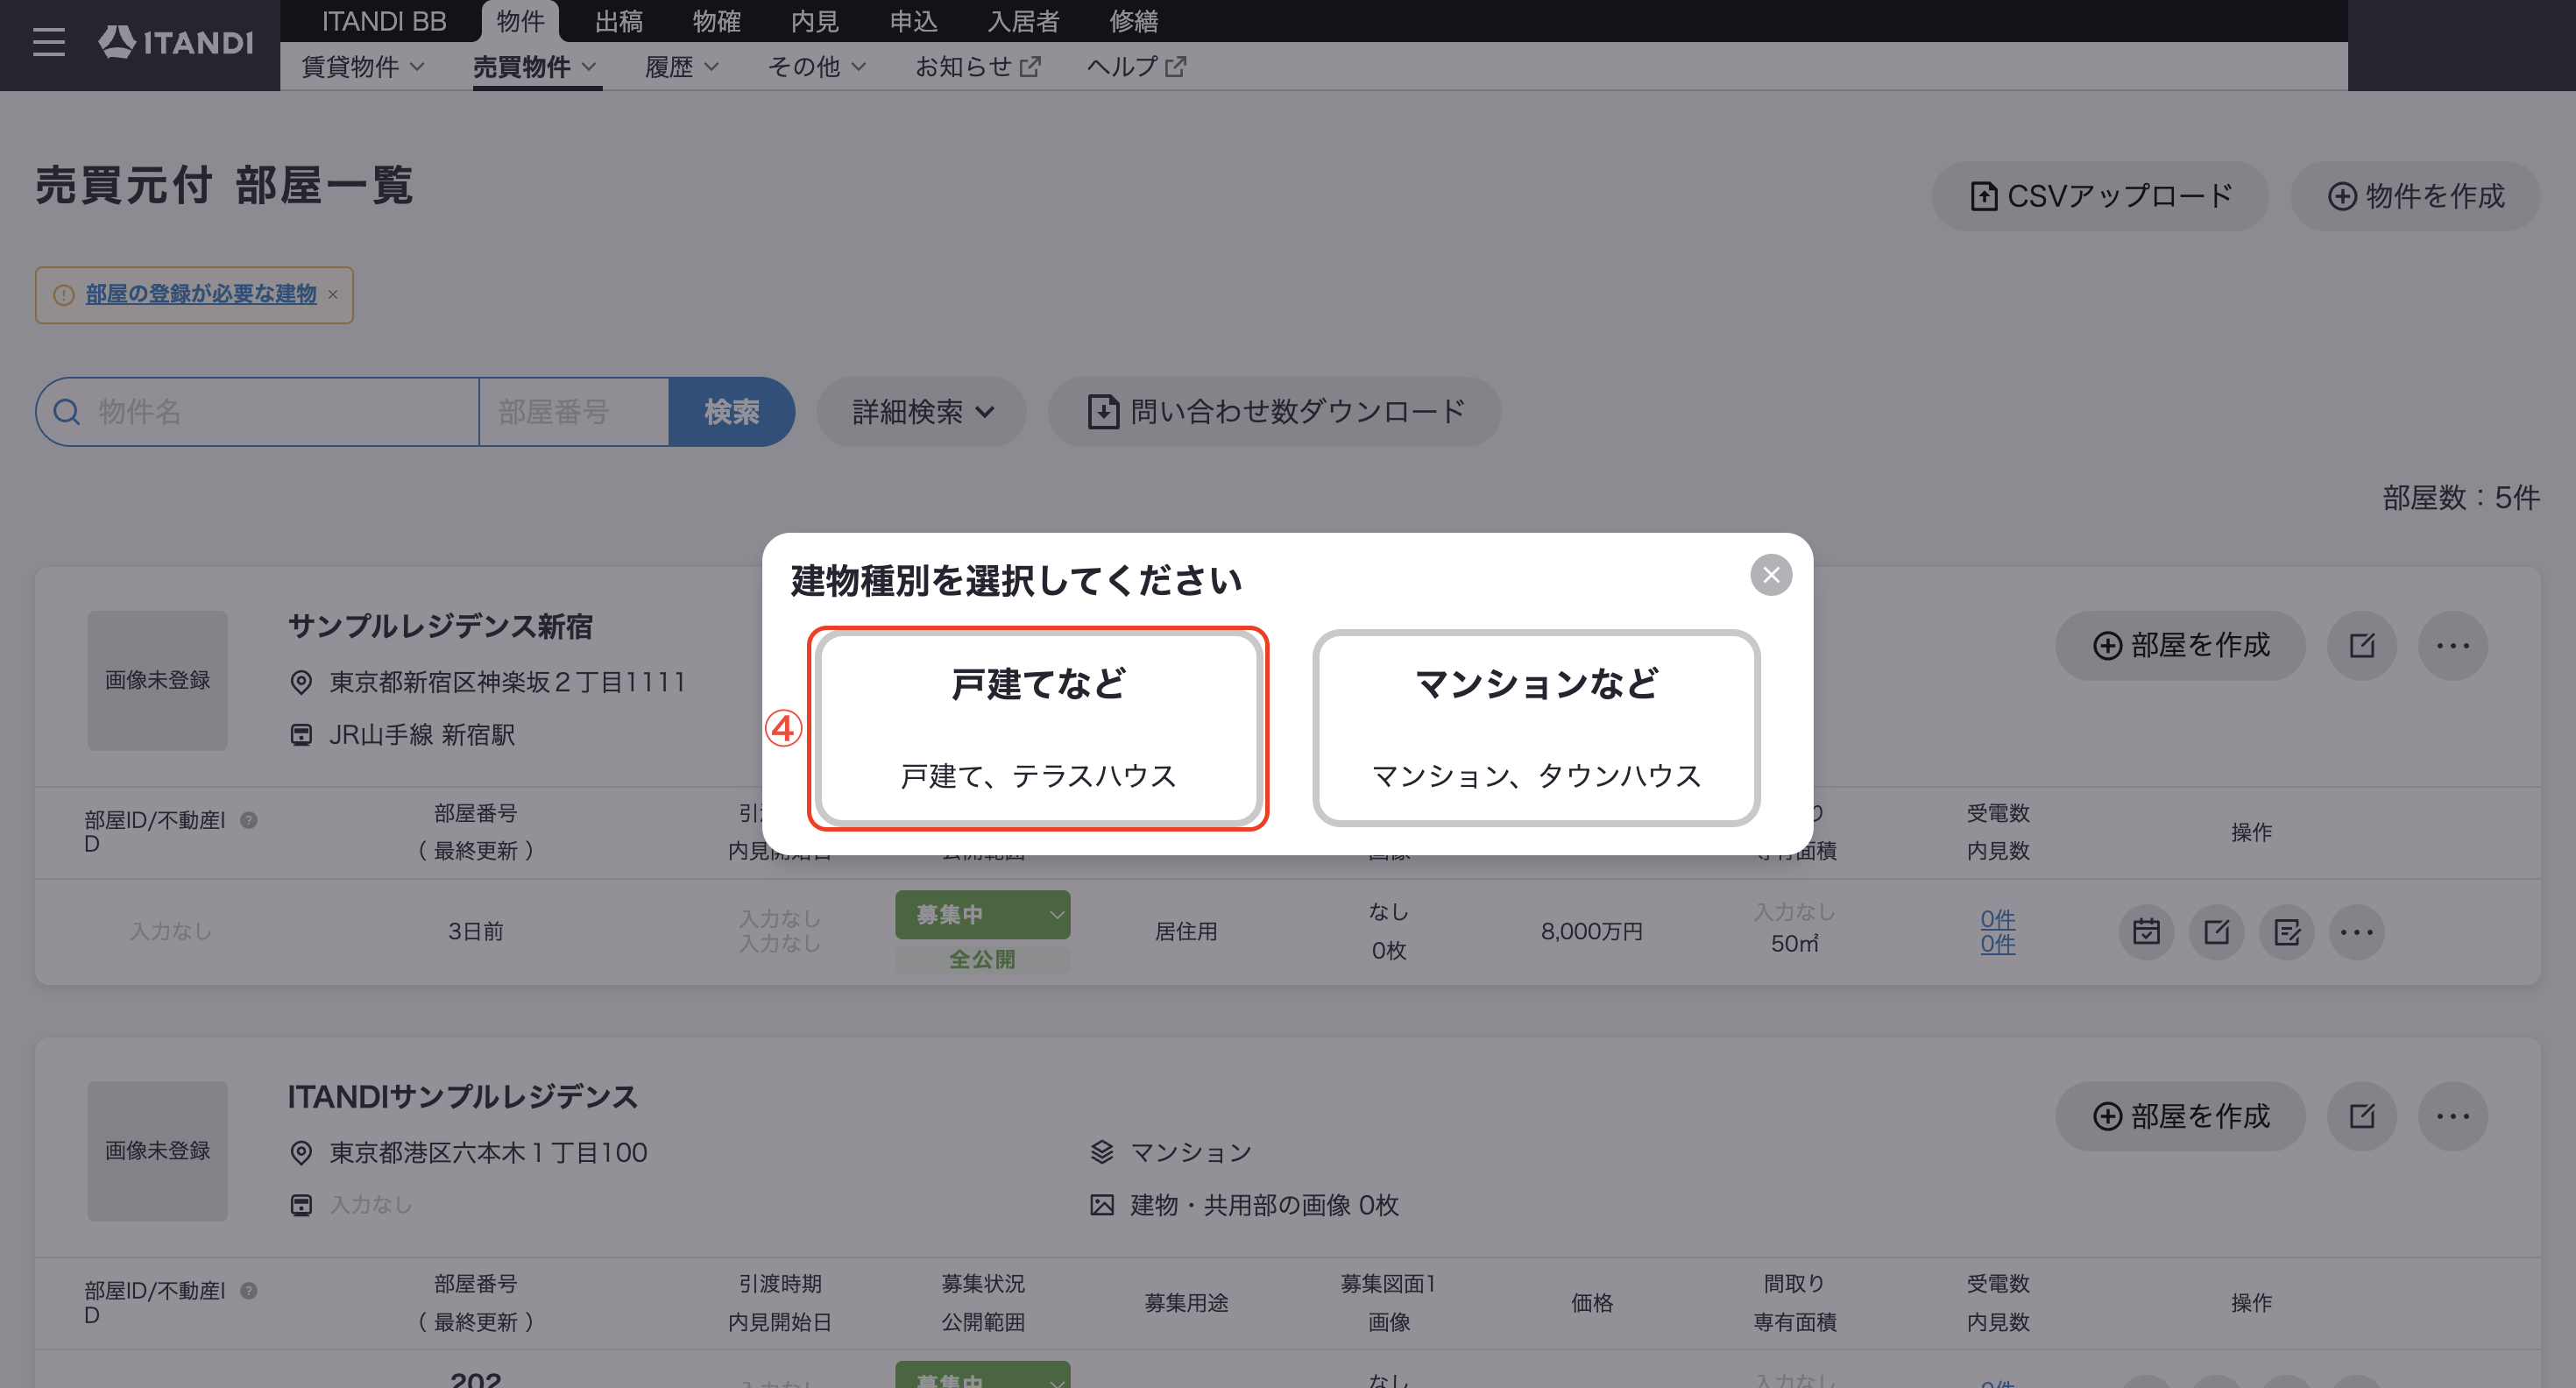
Task: Click the ITANDIサンプルレジデンス building name
Action: click(x=462, y=1097)
